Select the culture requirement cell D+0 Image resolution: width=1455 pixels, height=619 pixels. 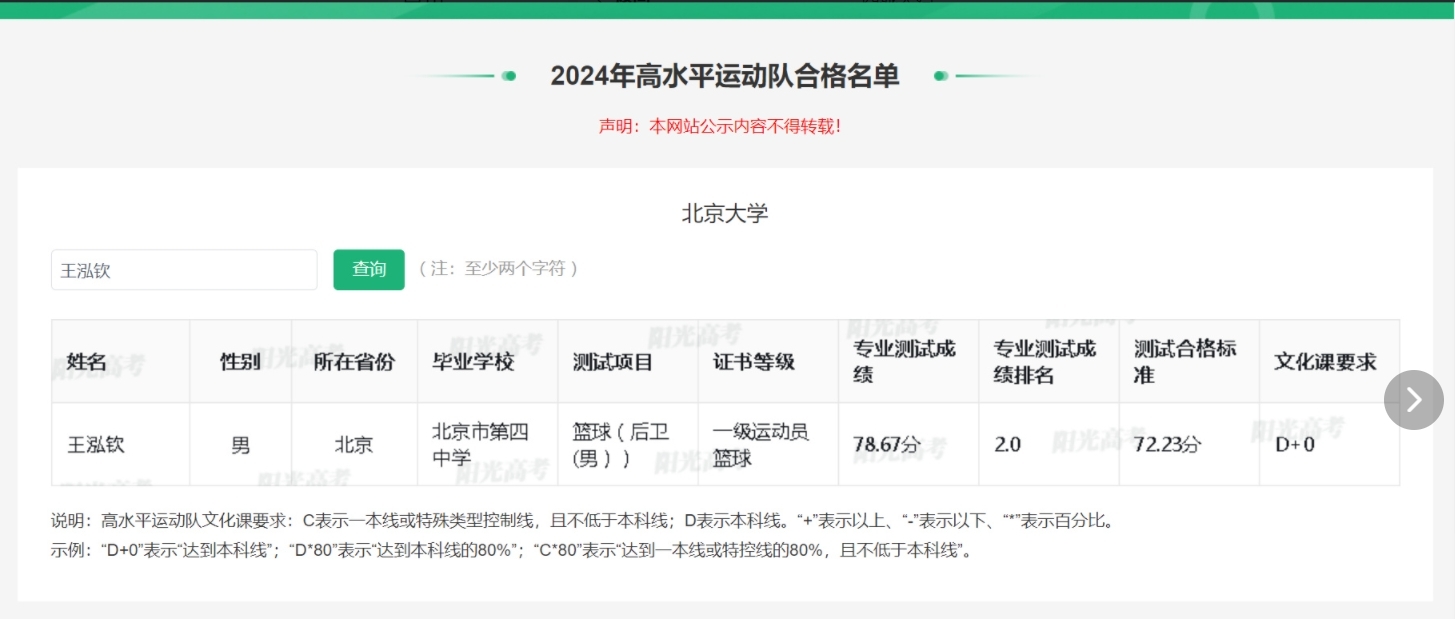pyautogui.click(x=1329, y=445)
